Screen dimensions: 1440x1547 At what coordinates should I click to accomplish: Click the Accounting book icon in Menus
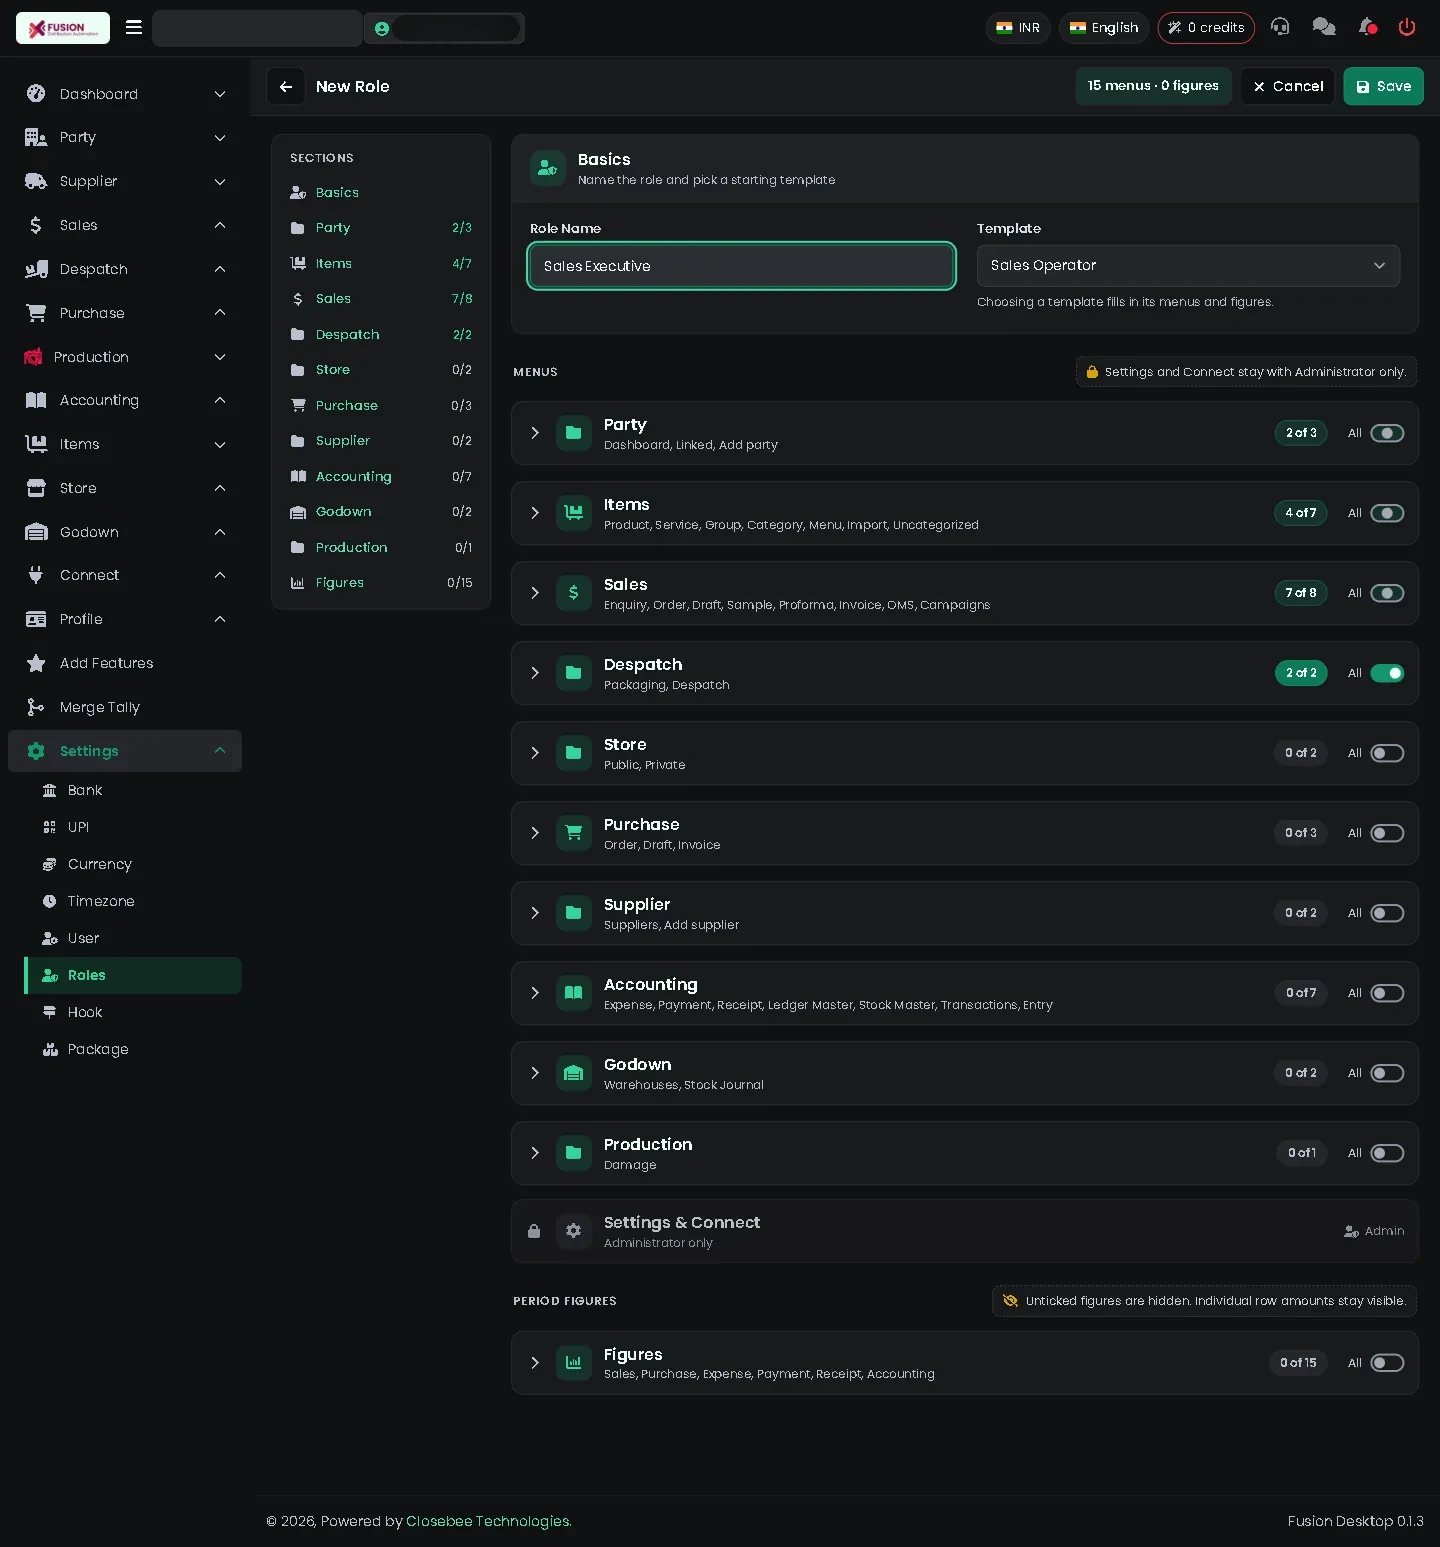point(574,993)
